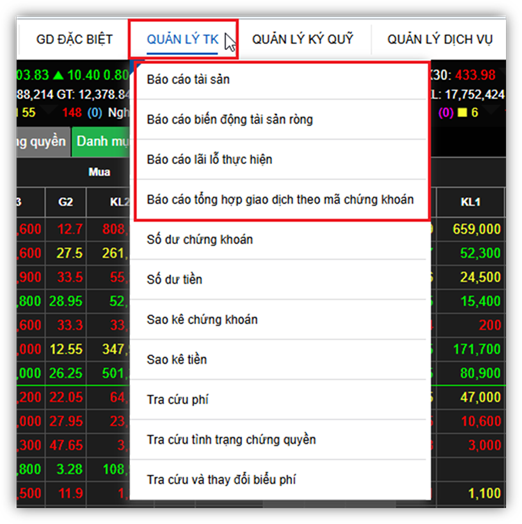Click KL1 value 47,000

click(480, 397)
